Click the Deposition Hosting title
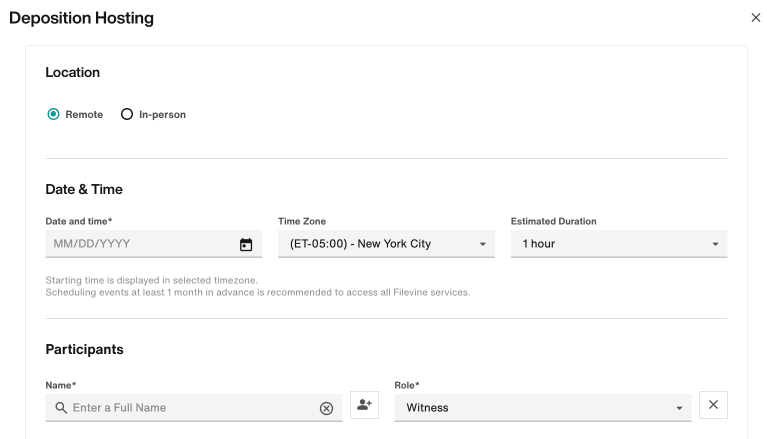This screenshot has width=767, height=439. click(81, 18)
